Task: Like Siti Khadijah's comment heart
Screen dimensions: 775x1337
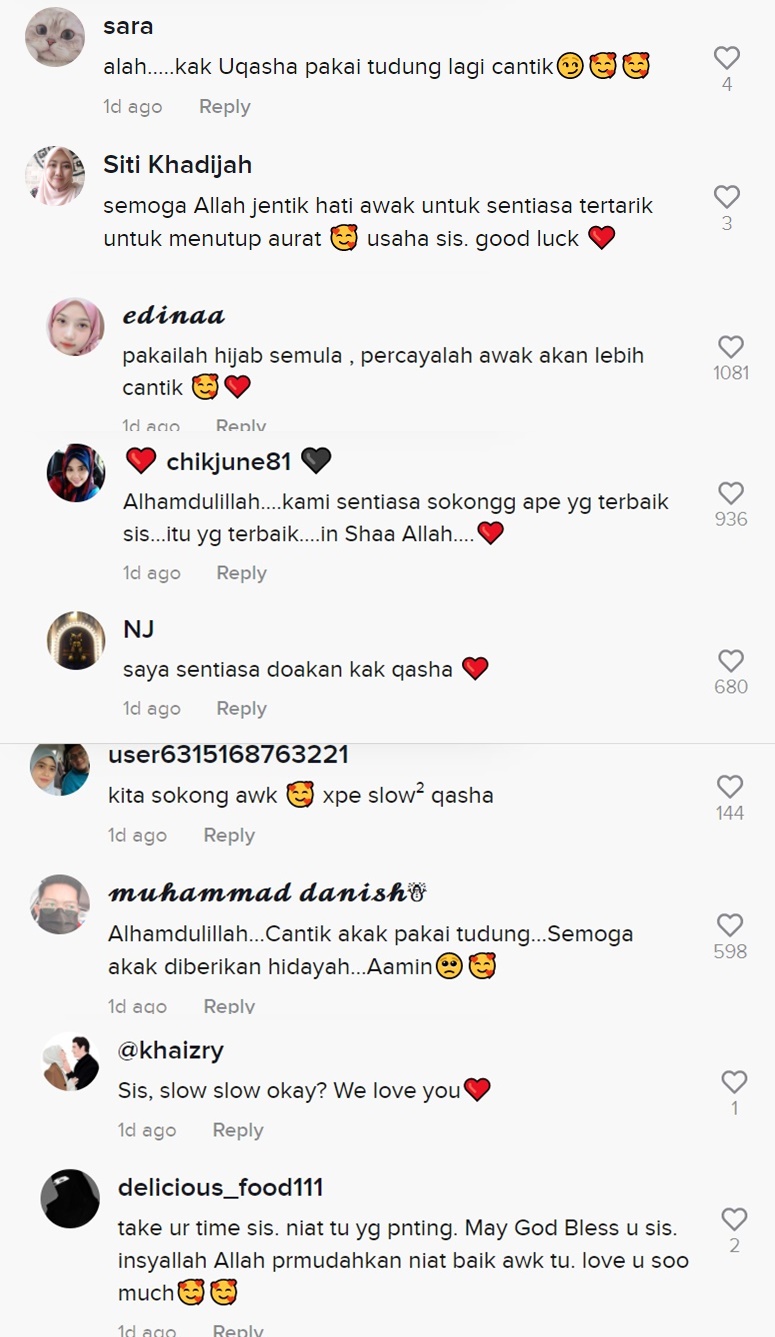Action: click(x=727, y=197)
